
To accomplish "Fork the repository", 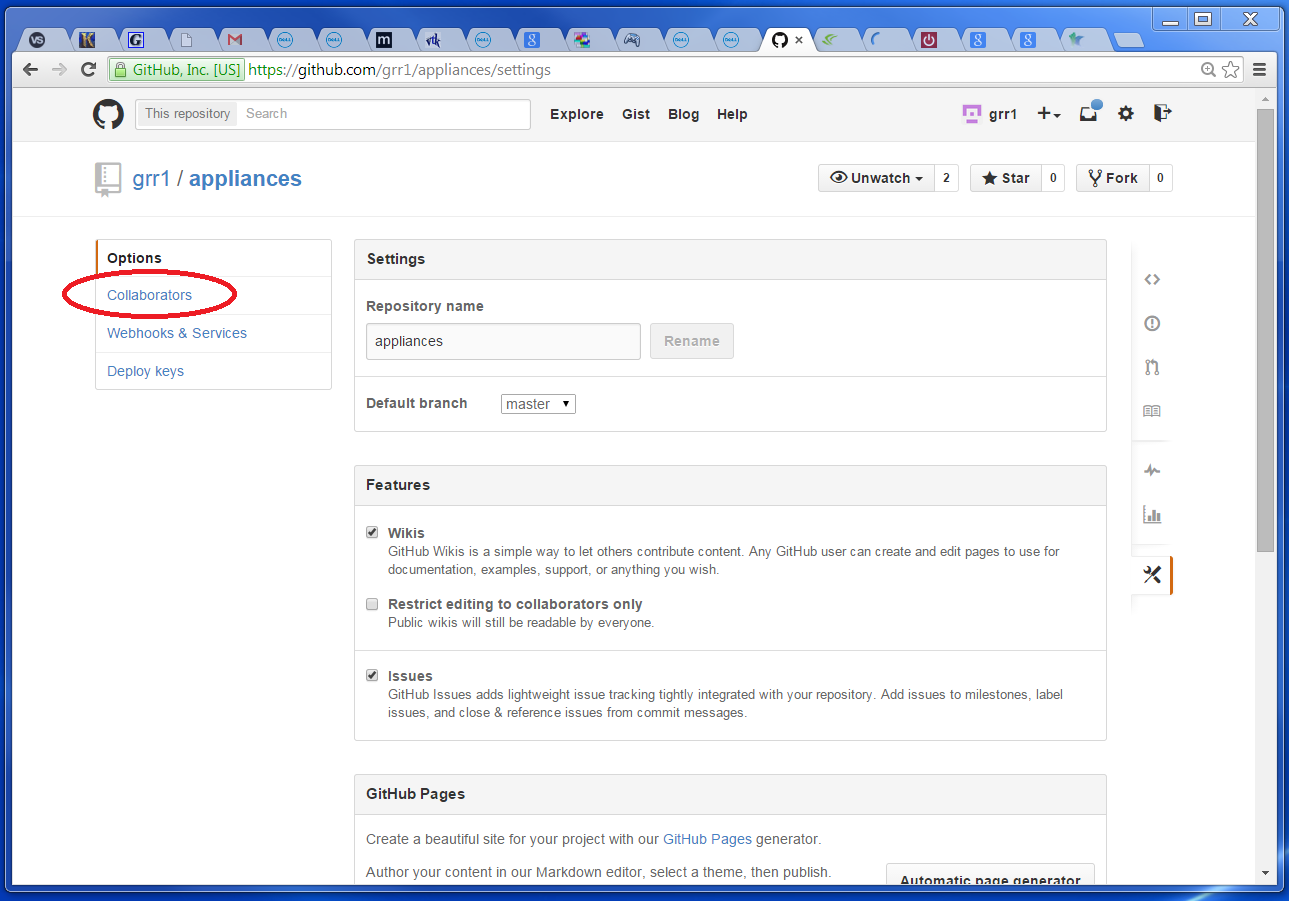I will pyautogui.click(x=1113, y=178).
